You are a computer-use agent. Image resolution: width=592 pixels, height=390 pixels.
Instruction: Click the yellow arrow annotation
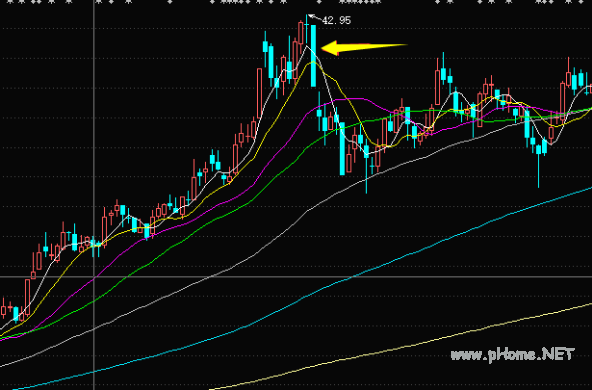pos(364,48)
